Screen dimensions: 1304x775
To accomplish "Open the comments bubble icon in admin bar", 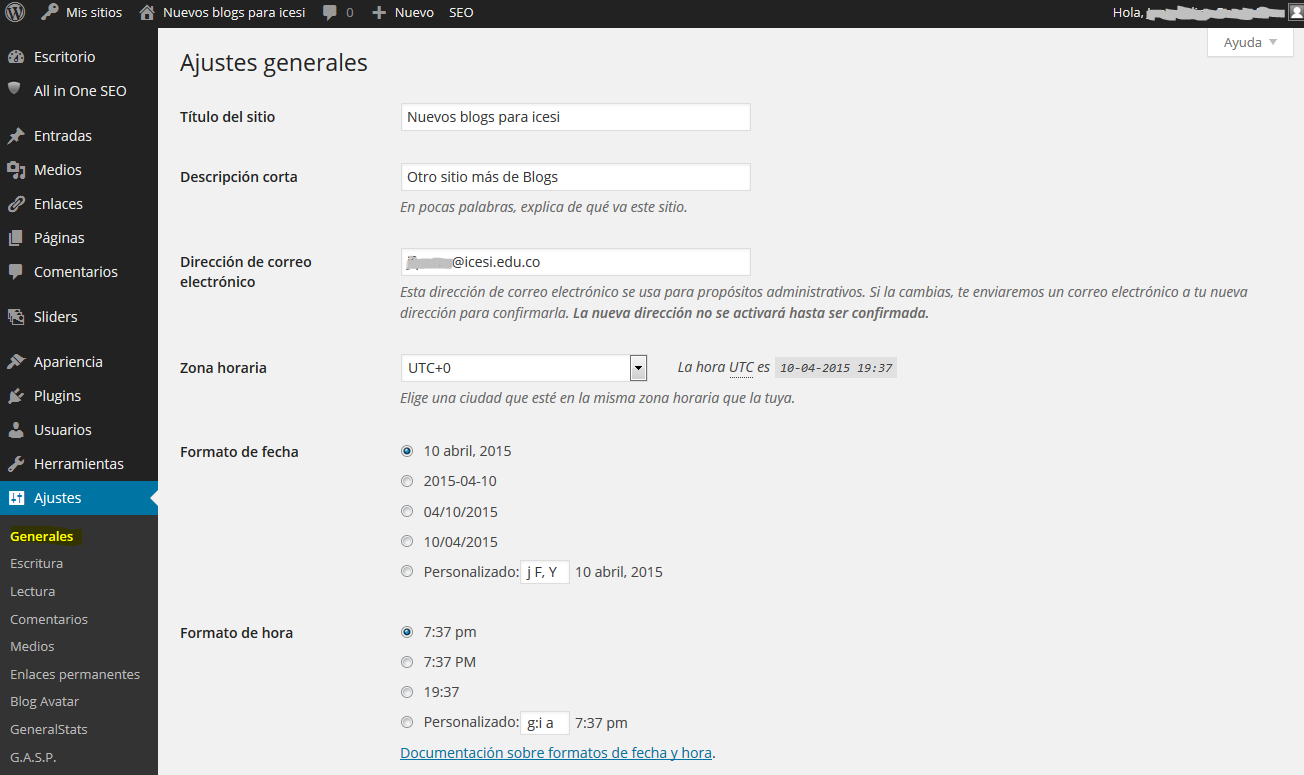I will click(x=330, y=13).
